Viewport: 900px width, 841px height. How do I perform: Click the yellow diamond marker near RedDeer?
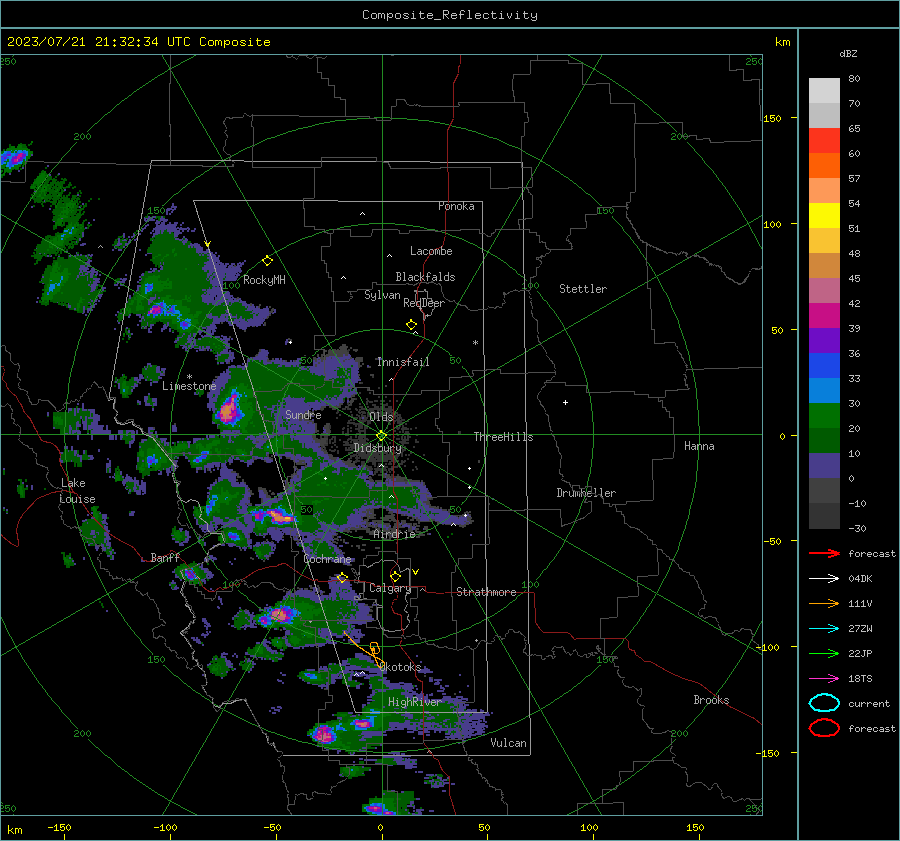click(x=411, y=325)
